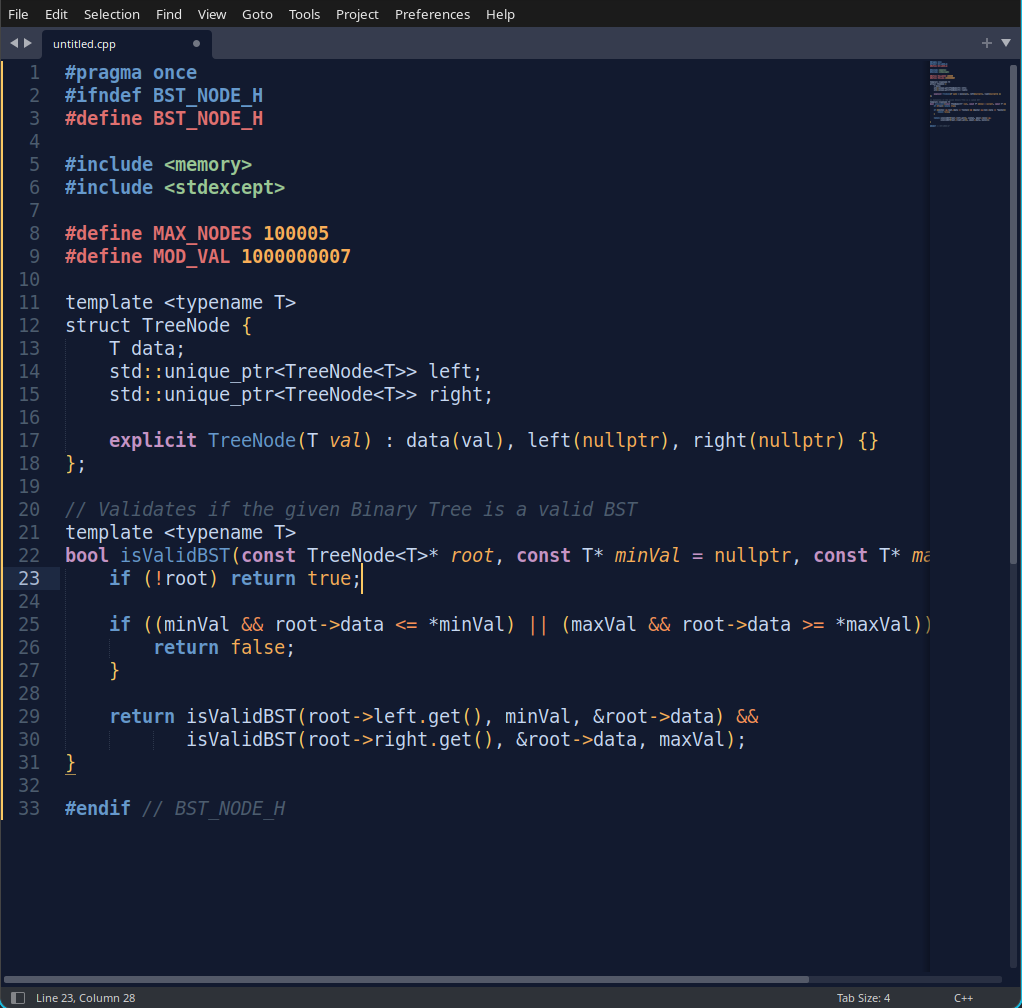Click '#define BST_NODE_H' line
The height and width of the screenshot is (1008, 1022).
tap(164, 118)
